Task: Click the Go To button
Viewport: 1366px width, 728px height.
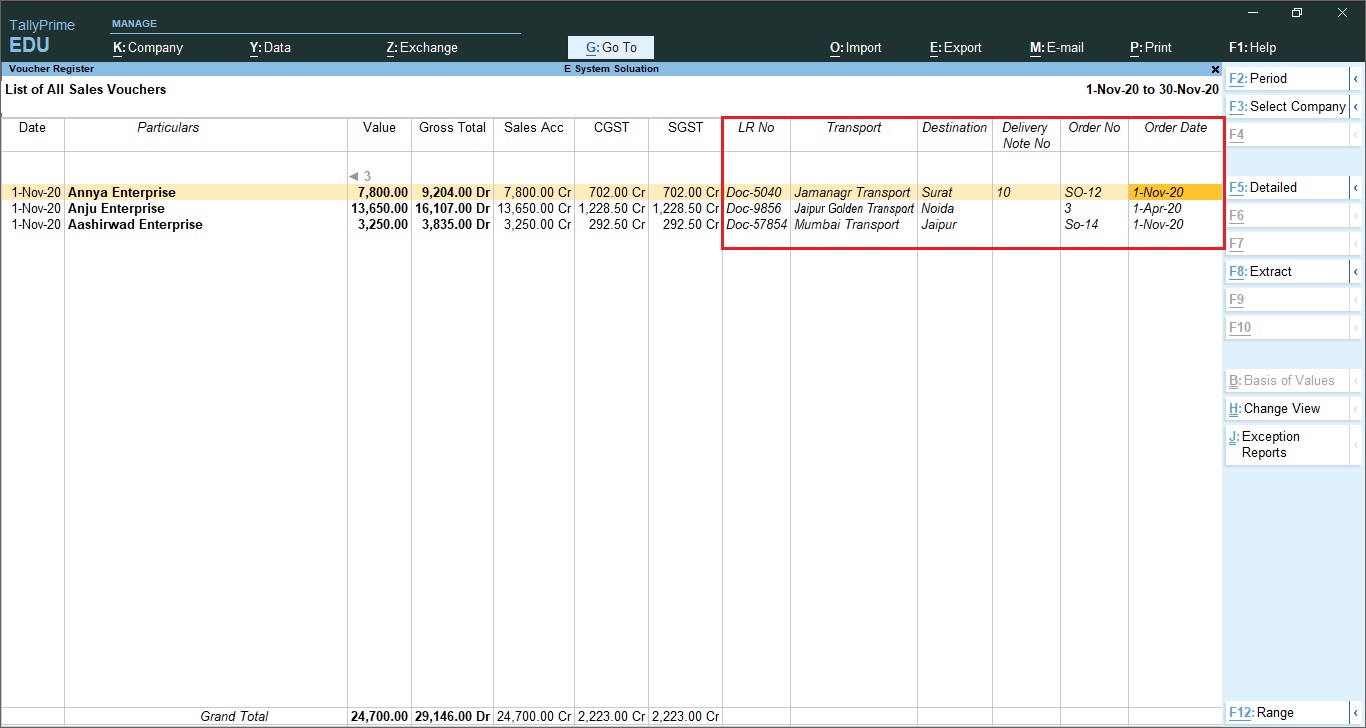Action: click(x=610, y=47)
